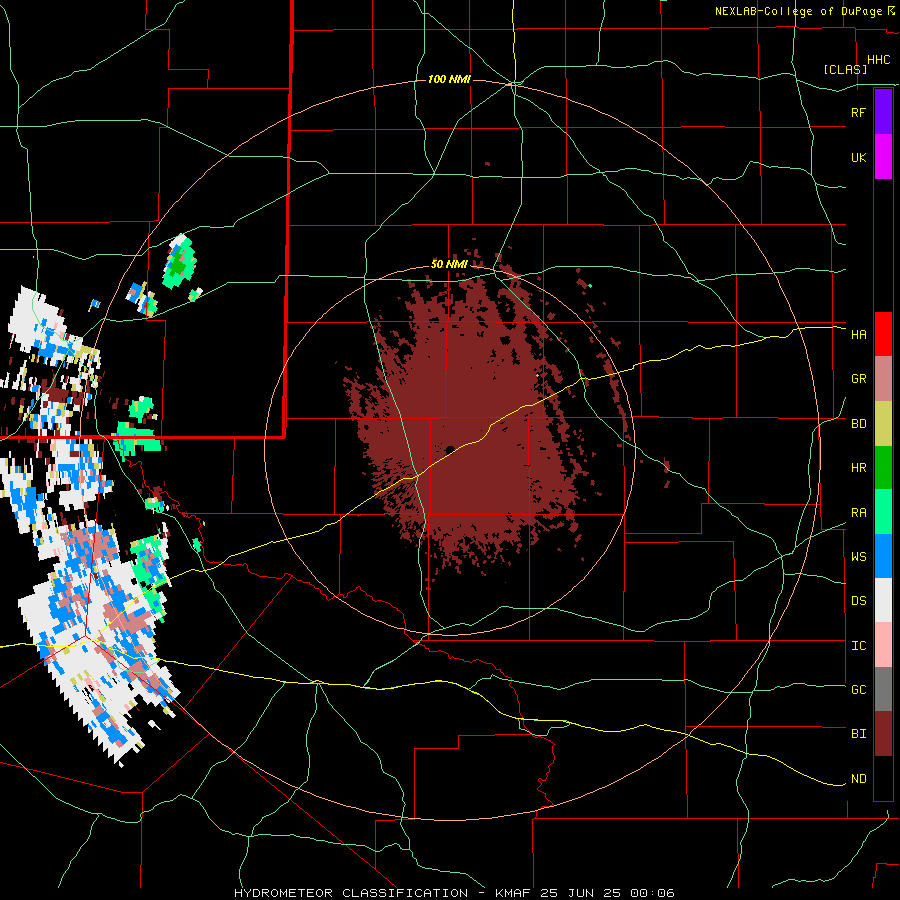Select the "DS" legend label
This screenshot has width=900, height=900.
[x=858, y=601]
